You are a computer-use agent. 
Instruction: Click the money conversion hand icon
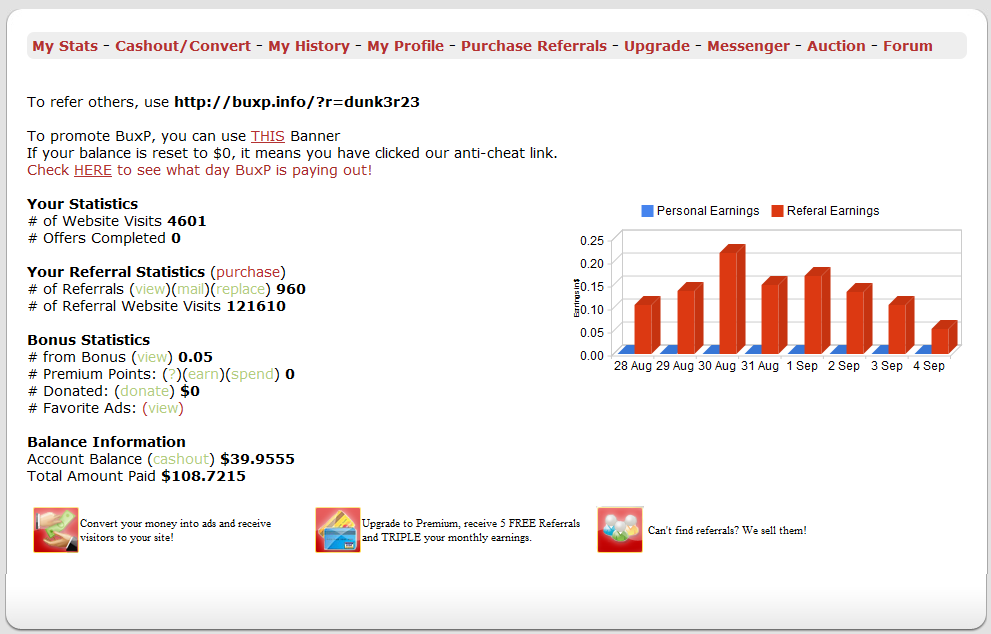(56, 530)
